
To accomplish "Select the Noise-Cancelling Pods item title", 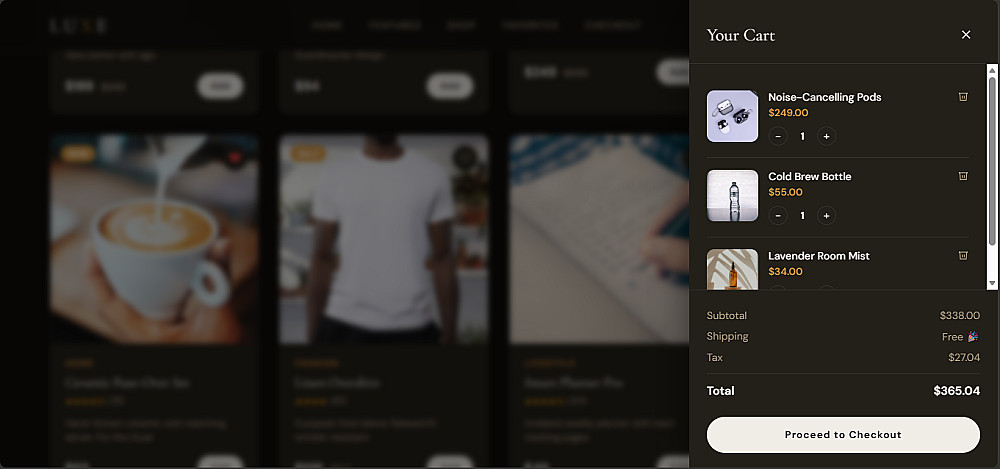I will tap(825, 97).
